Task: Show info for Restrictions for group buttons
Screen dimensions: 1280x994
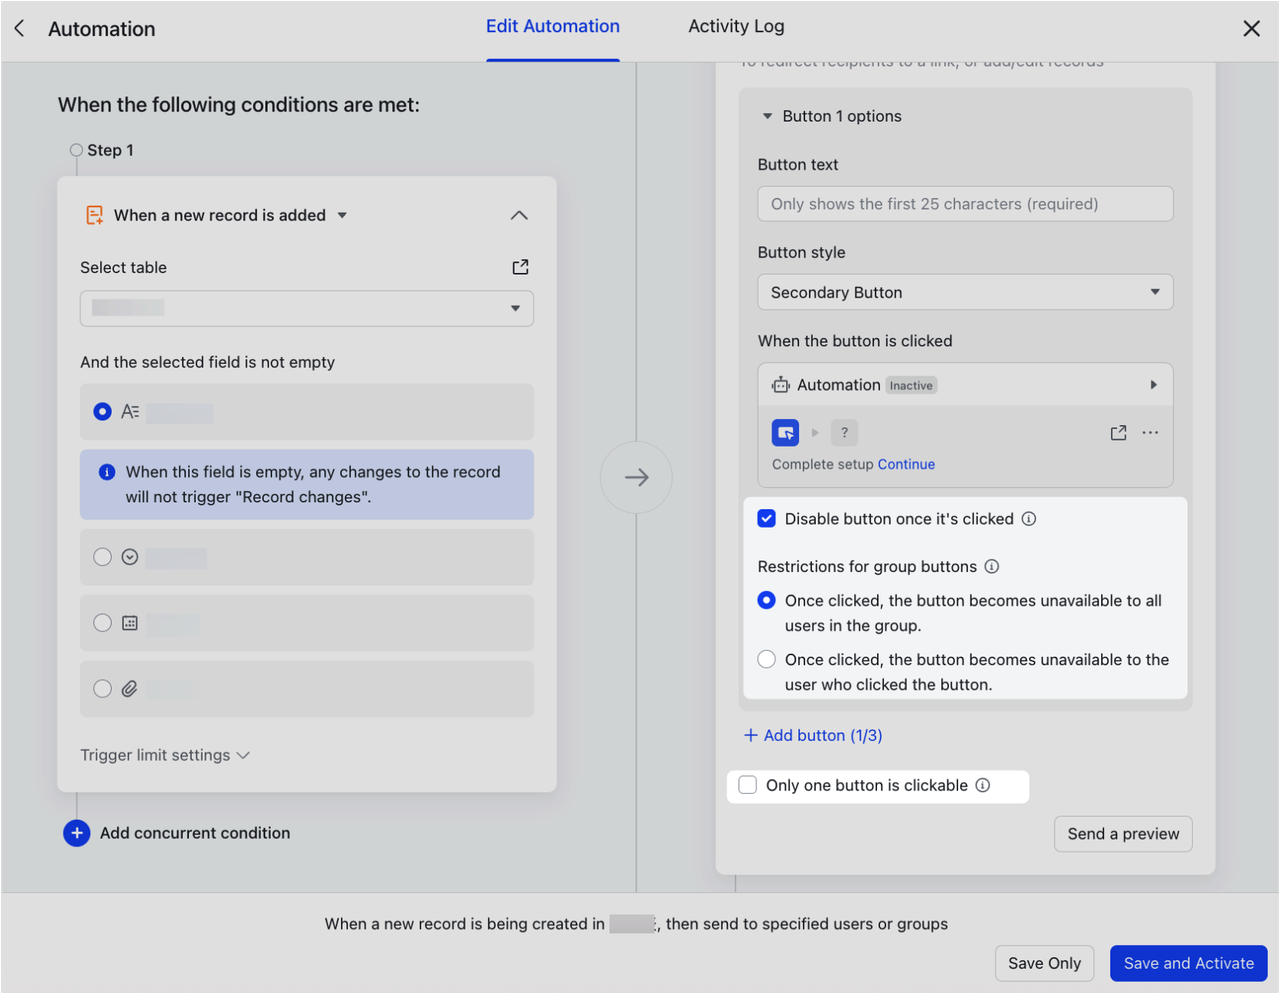Action: coord(992,567)
